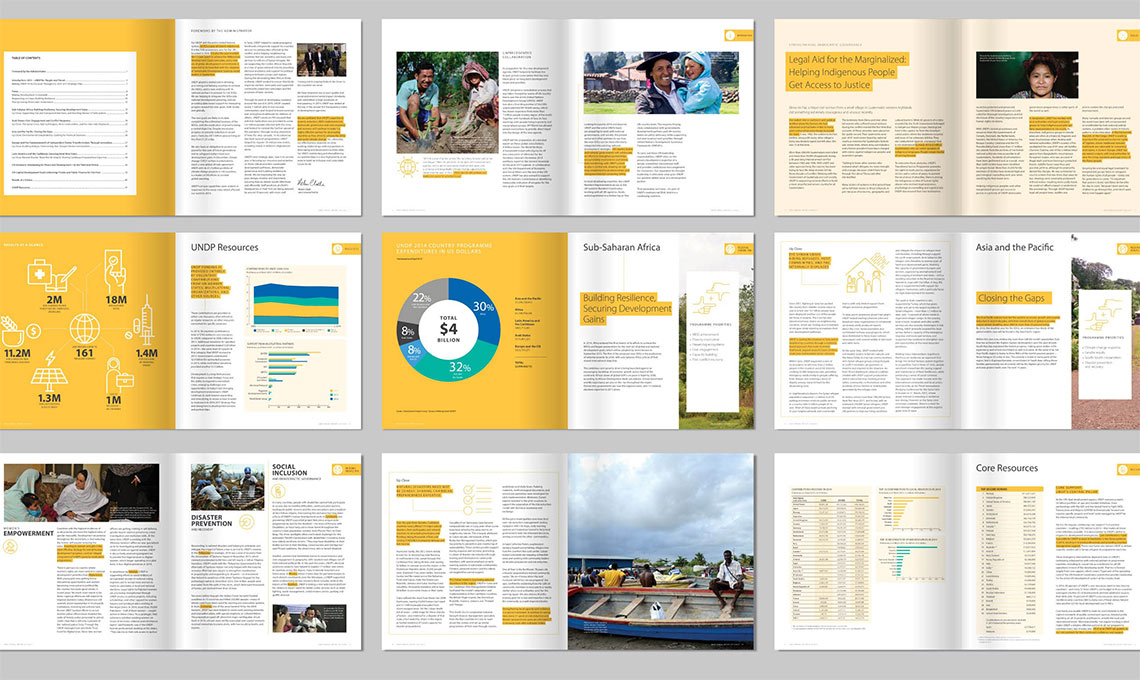This screenshot has height=680, width=1140.
Task: Click the yellow circle badge on the UNDP Resources page
Action: 340,249
